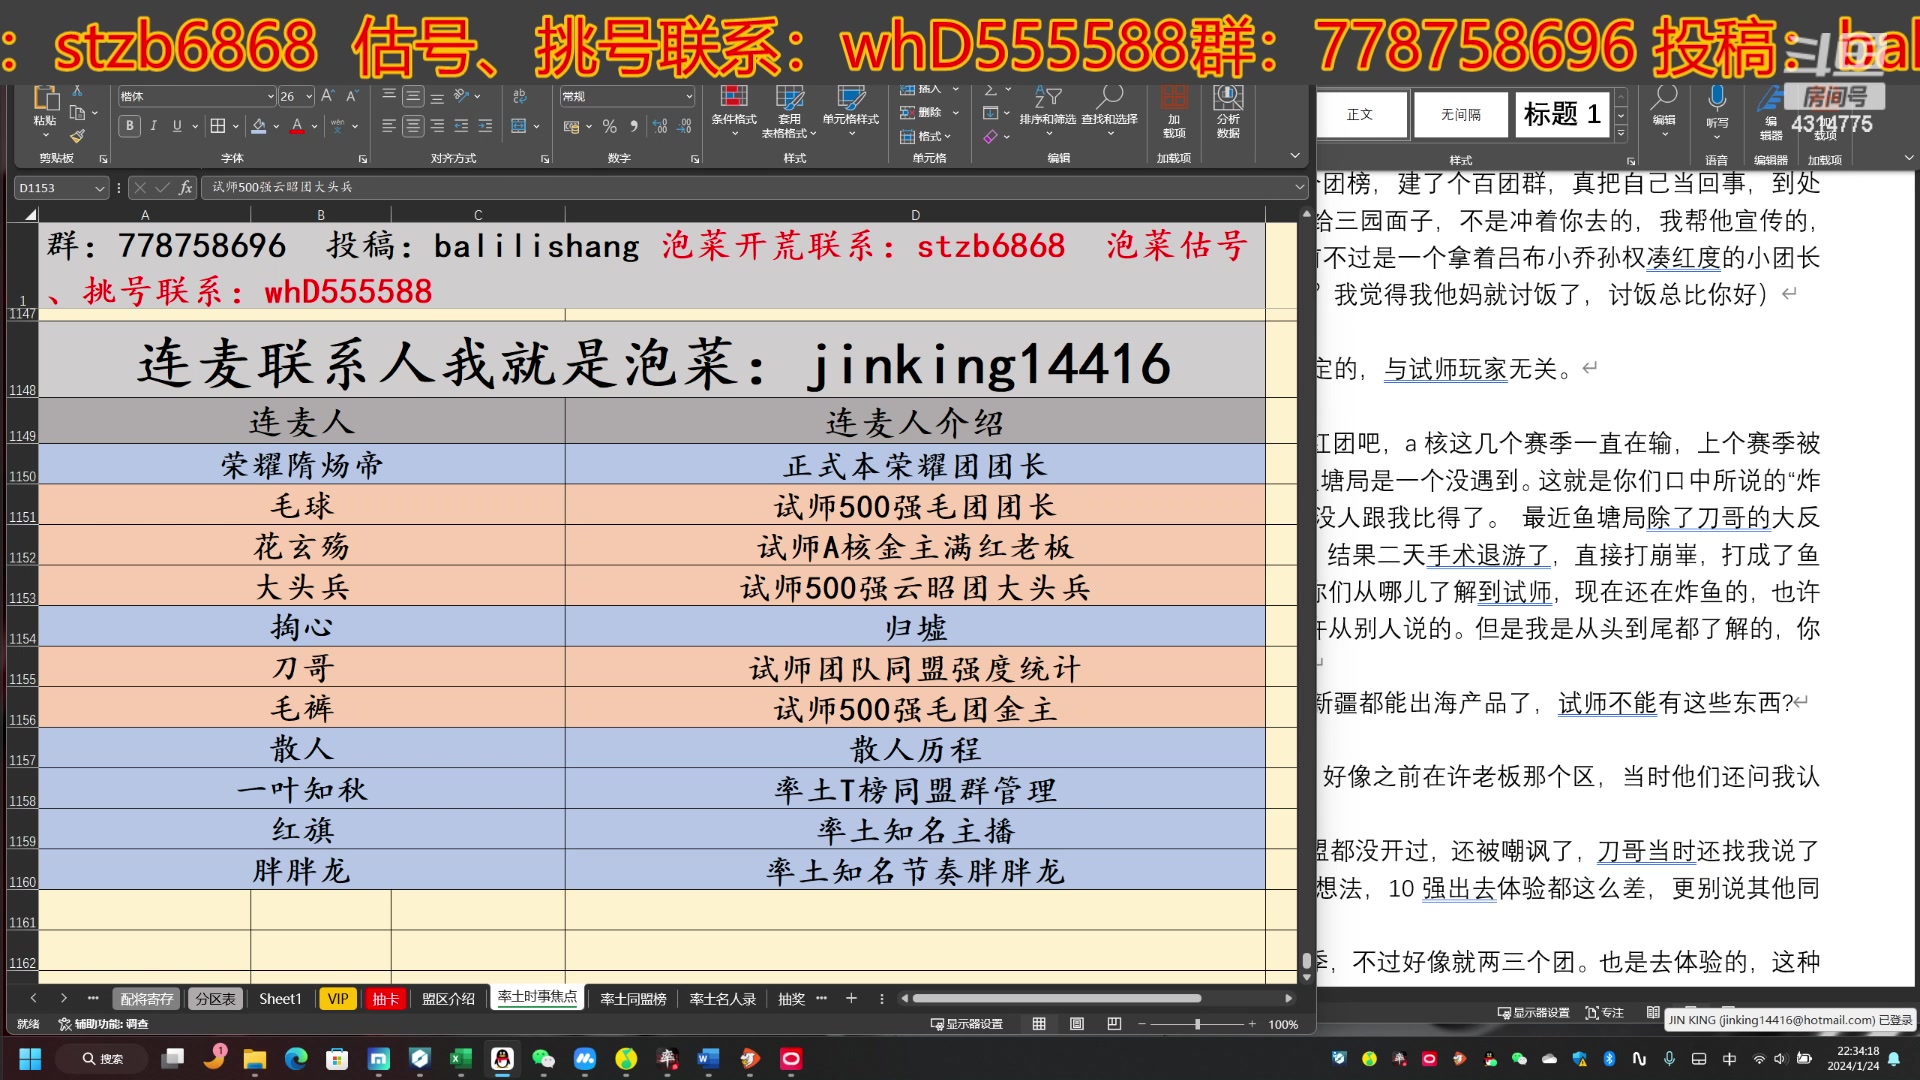Screen dimensions: 1920x1080
Task: Open 查找和选择 find and select
Action: (1109, 110)
